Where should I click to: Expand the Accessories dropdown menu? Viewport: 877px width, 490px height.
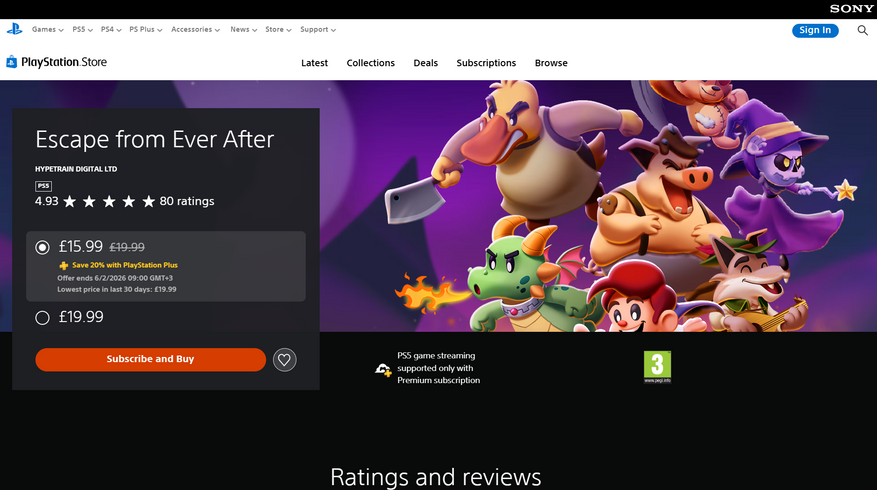click(195, 30)
